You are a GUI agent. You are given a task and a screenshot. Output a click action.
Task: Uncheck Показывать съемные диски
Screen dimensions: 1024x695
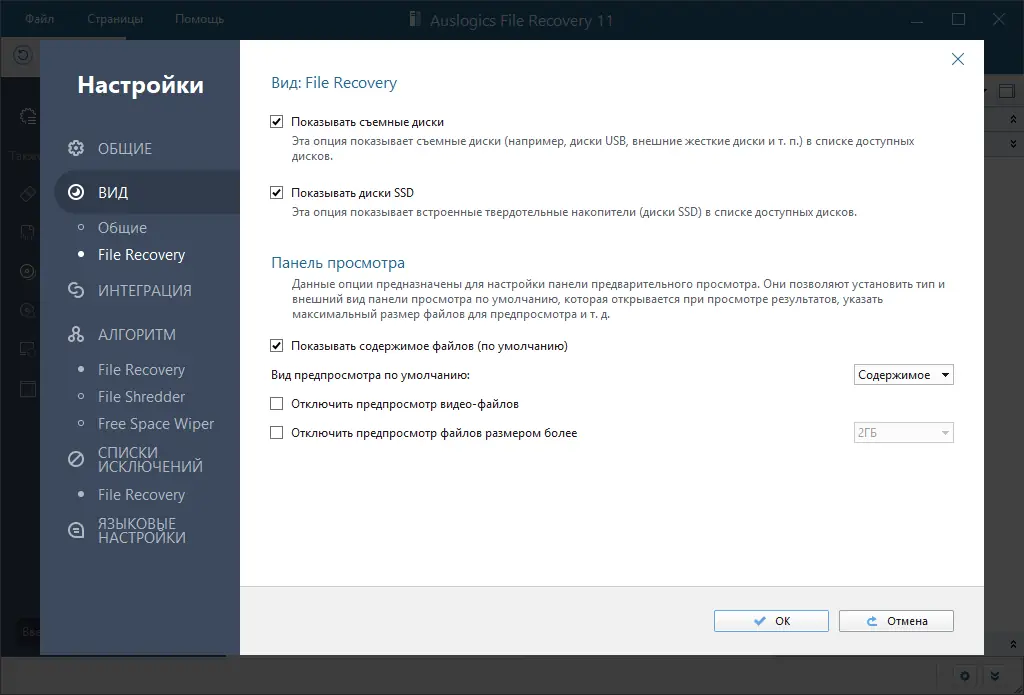click(x=276, y=121)
